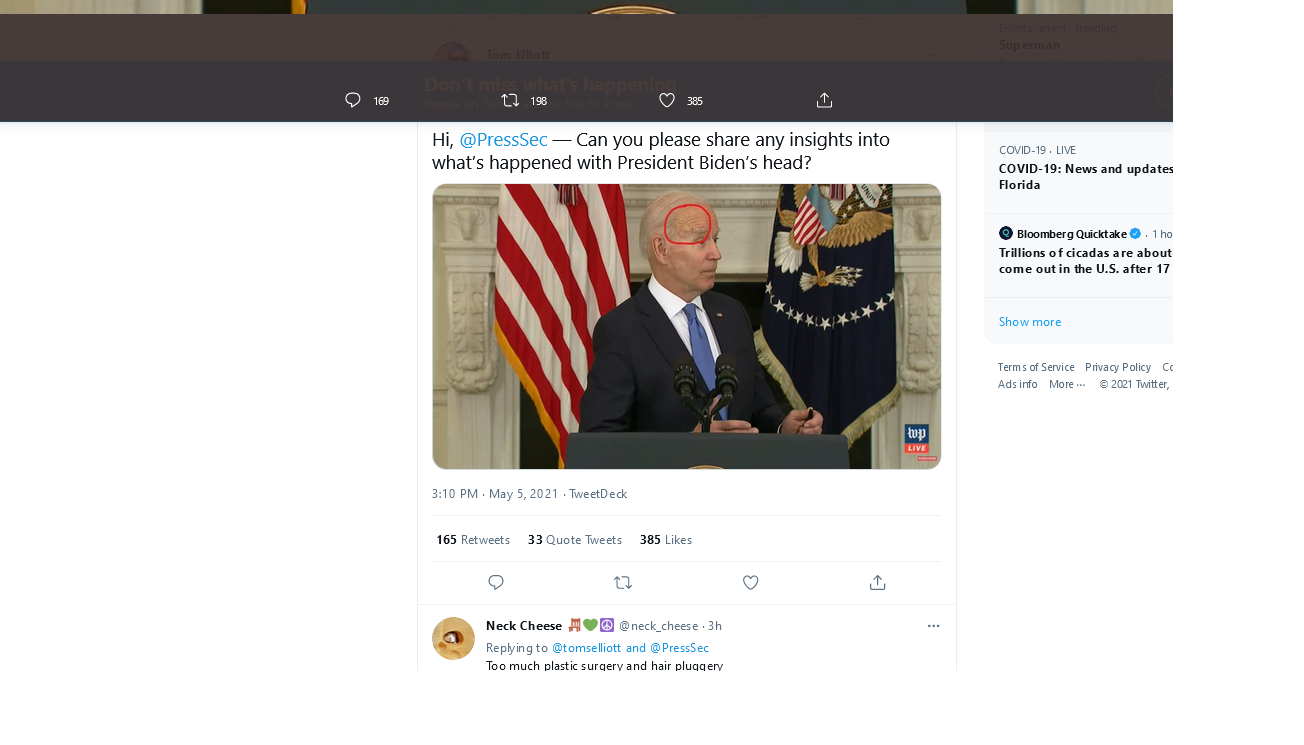View 33 Quote Tweets

click(575, 540)
